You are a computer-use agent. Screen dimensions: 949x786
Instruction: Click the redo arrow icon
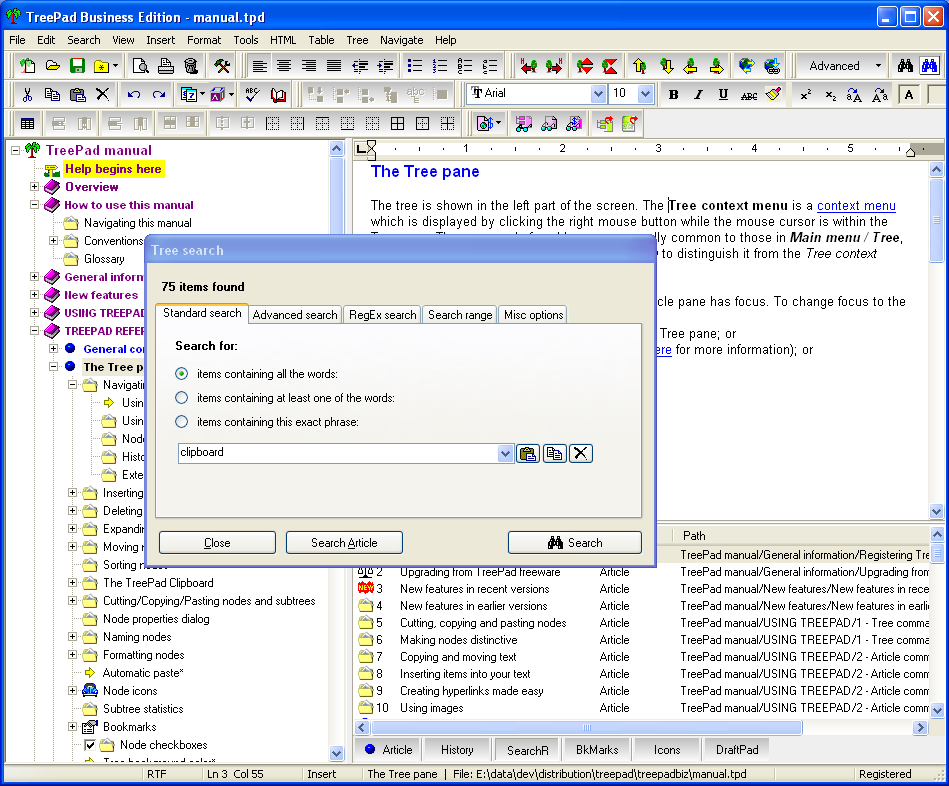coord(159,94)
